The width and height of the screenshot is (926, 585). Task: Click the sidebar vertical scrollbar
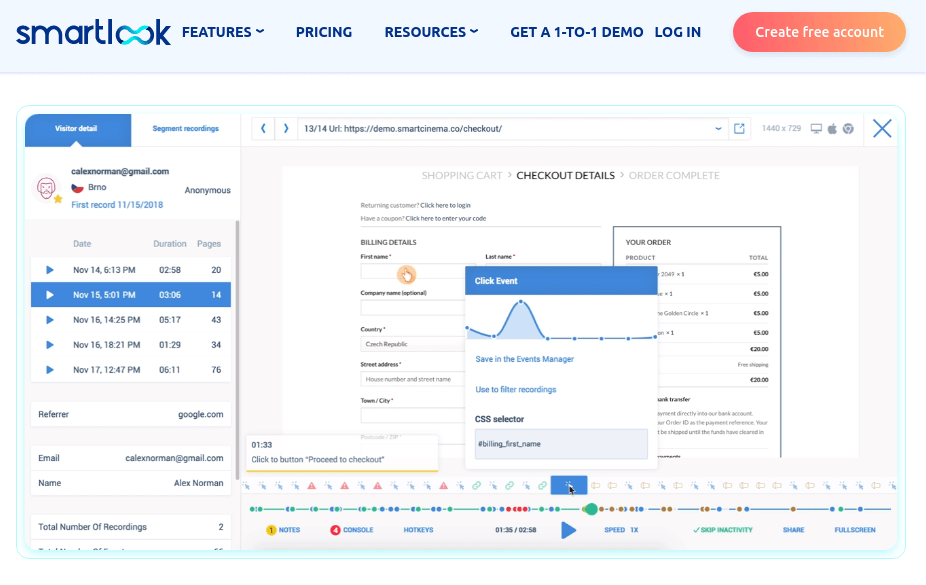tap(237, 349)
